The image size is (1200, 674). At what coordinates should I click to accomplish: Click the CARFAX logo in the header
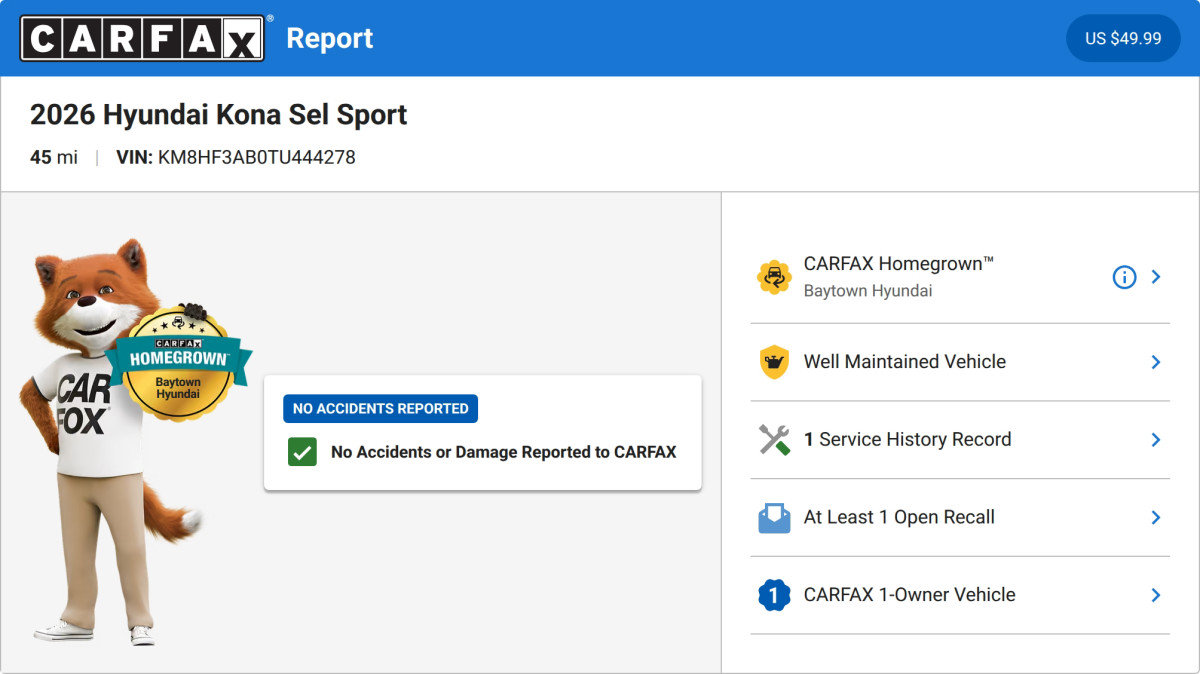142,38
